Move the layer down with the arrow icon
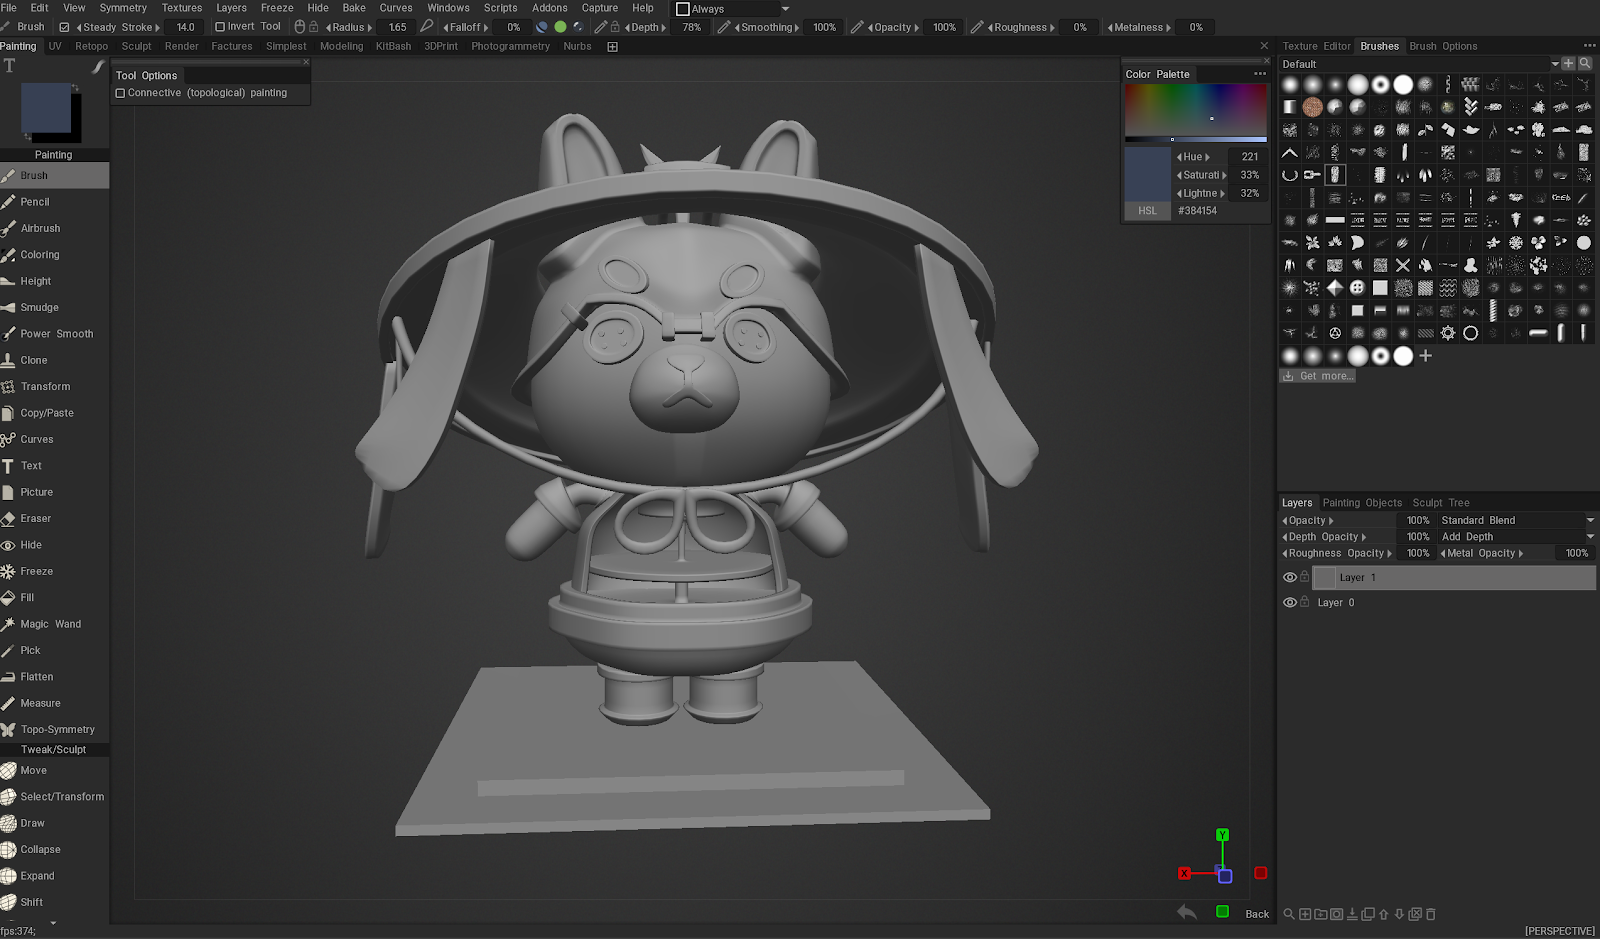Image resolution: width=1600 pixels, height=939 pixels. point(1399,914)
